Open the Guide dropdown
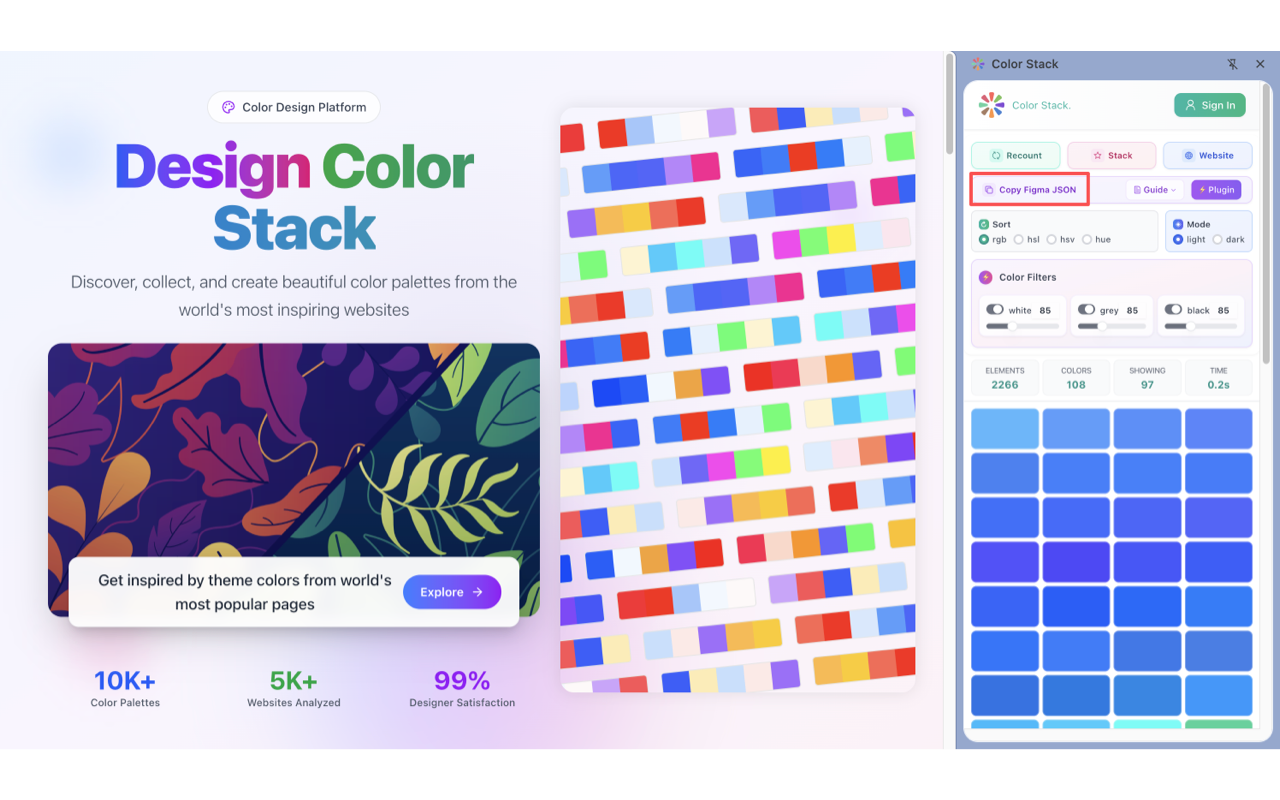This screenshot has height=800, width=1280. (1154, 189)
